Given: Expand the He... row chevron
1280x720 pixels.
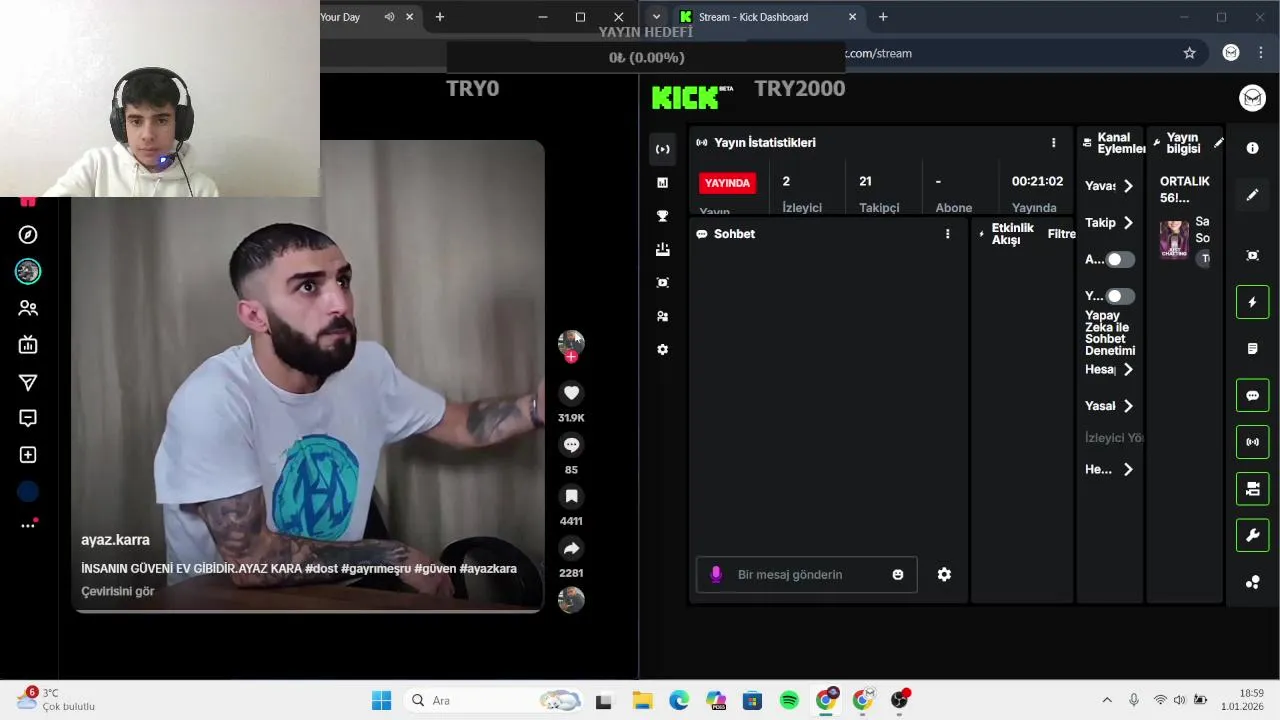Looking at the screenshot, I should click(1128, 470).
